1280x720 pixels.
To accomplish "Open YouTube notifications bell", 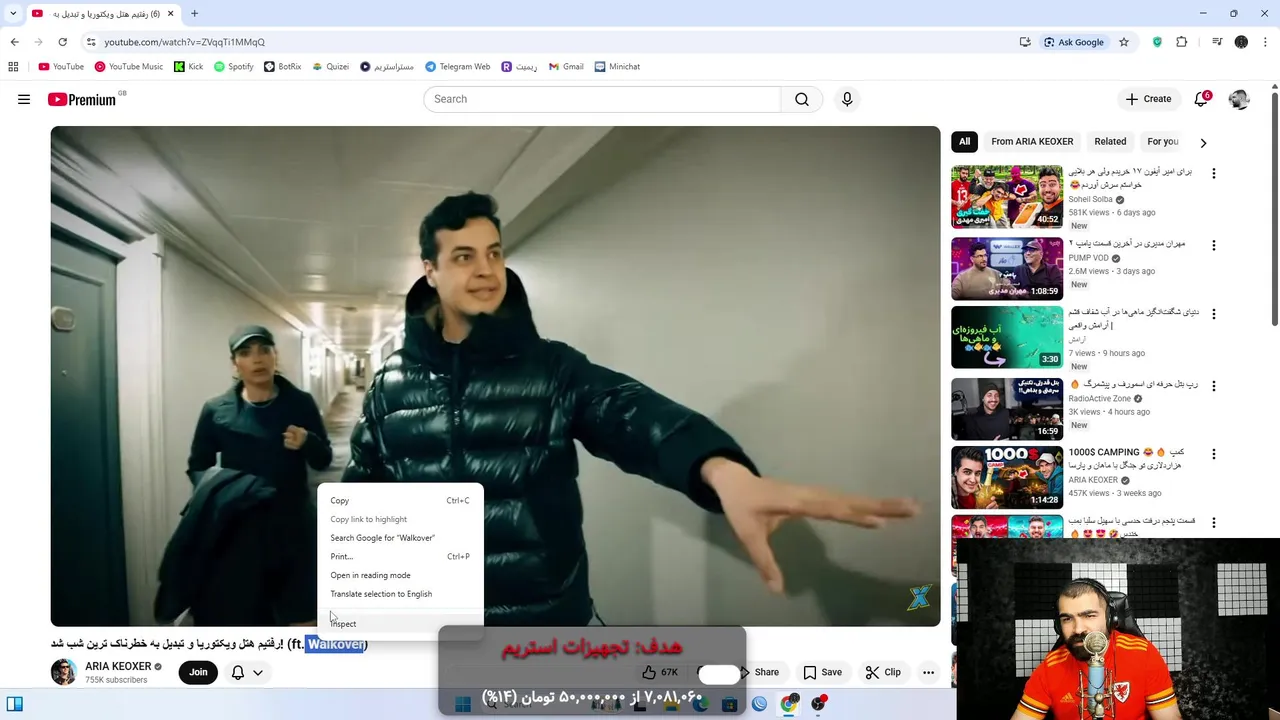I will [x=1201, y=99].
